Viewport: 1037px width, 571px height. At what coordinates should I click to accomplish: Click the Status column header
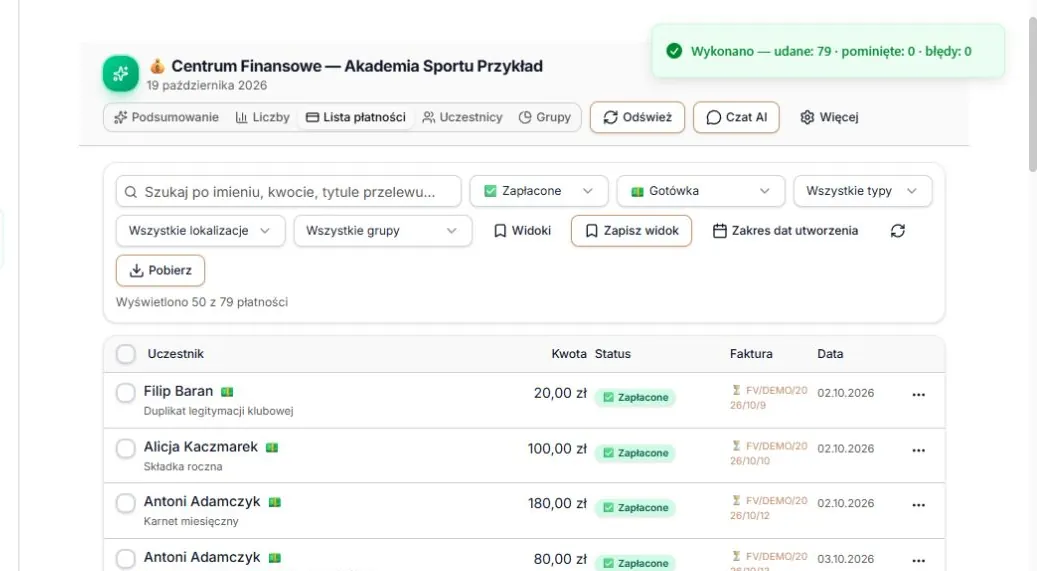point(612,354)
